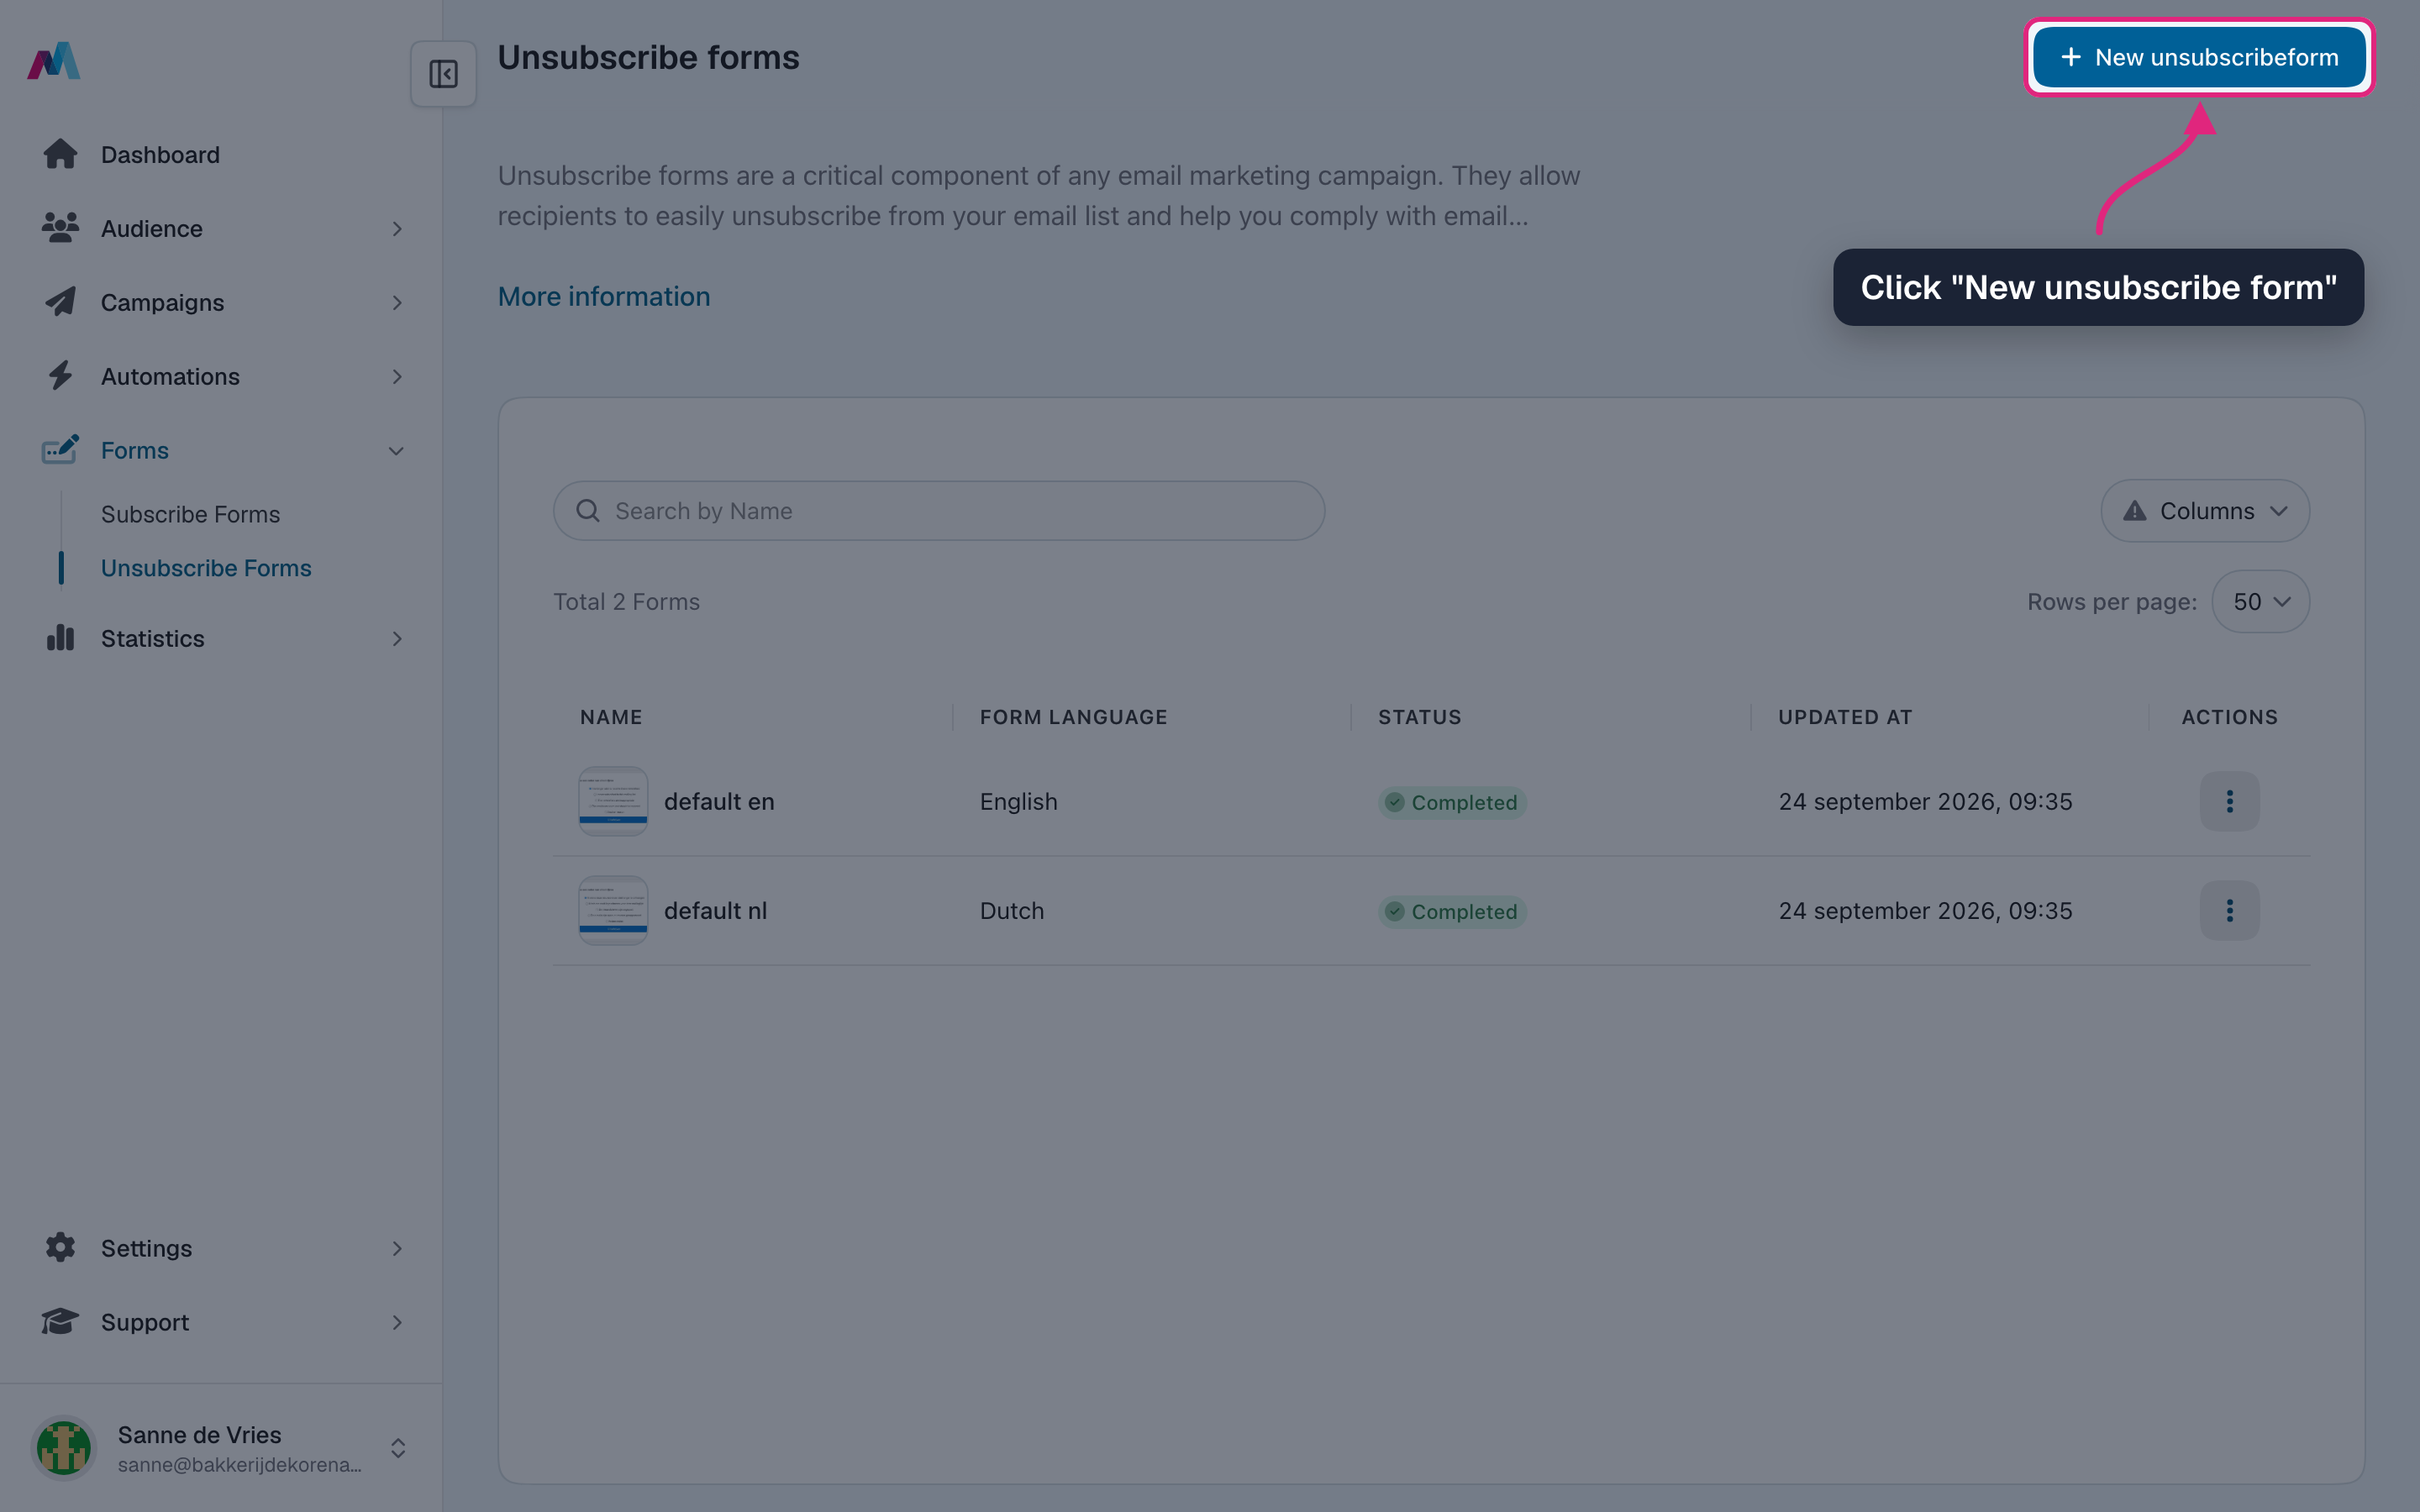Click the NAME column header
The image size is (2420, 1512).
[611, 717]
